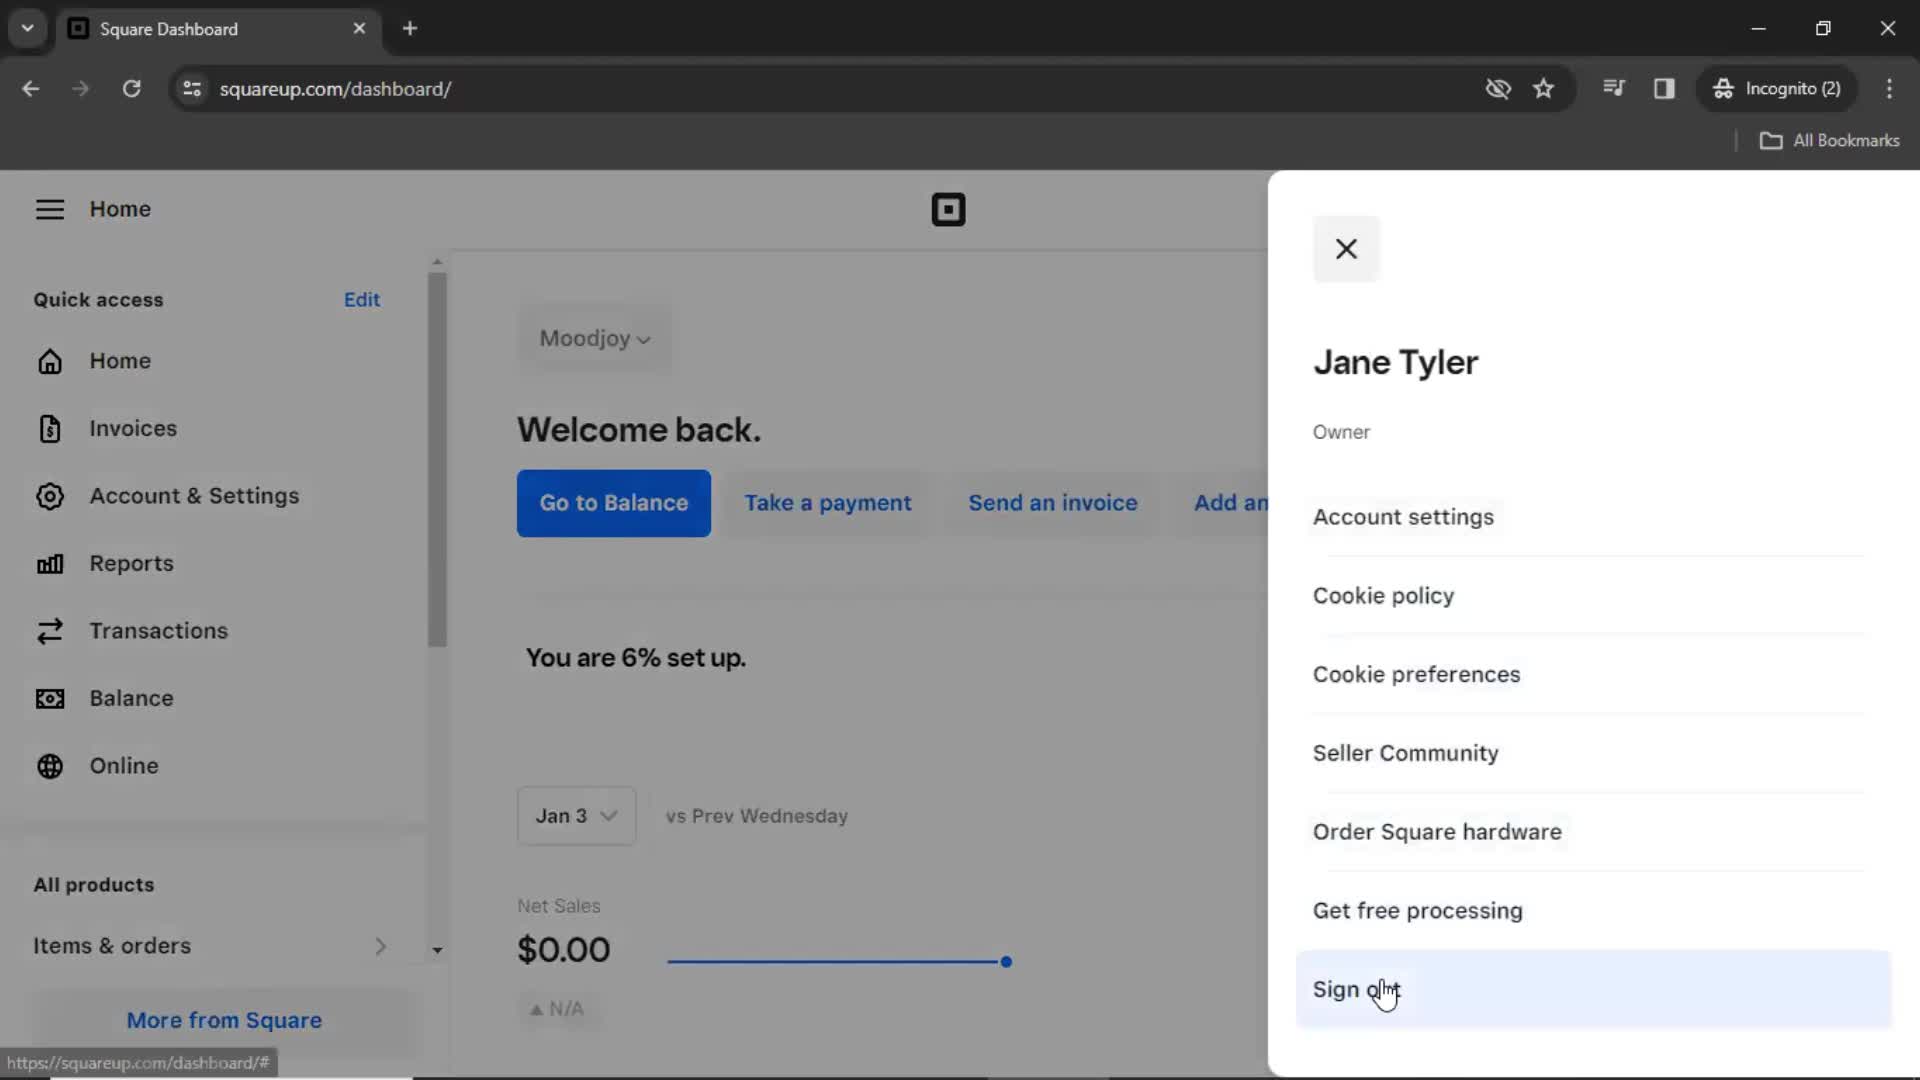
Task: Click the Account & Settings gear icon
Action: (50, 497)
